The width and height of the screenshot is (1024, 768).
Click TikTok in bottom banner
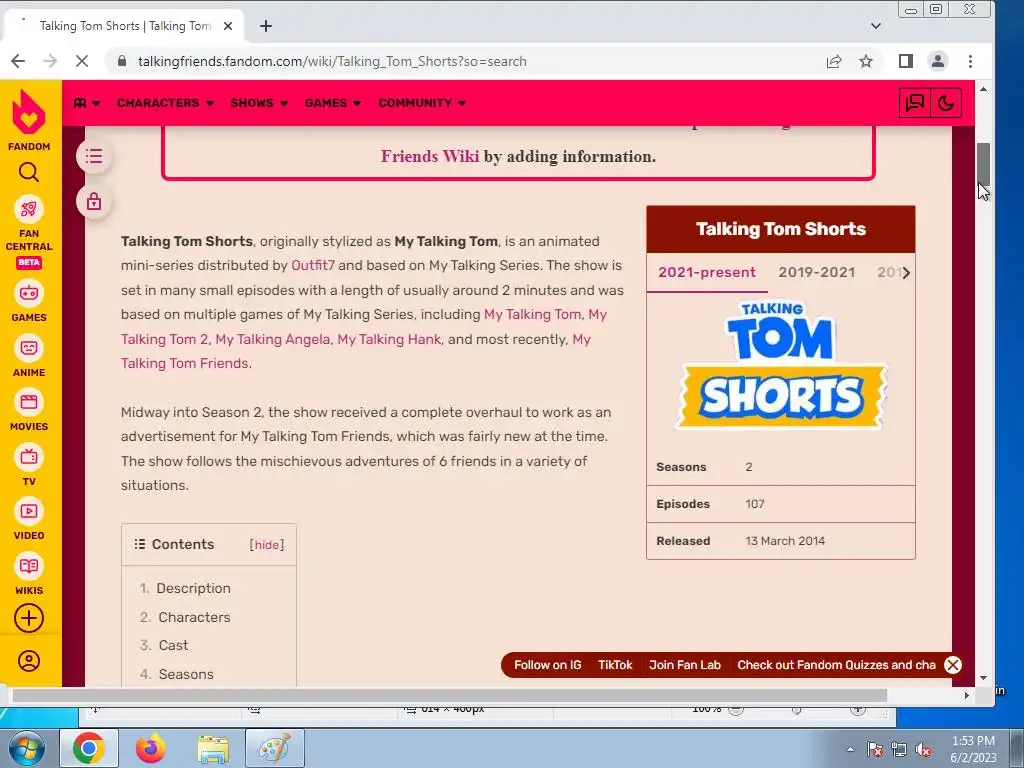coord(615,665)
